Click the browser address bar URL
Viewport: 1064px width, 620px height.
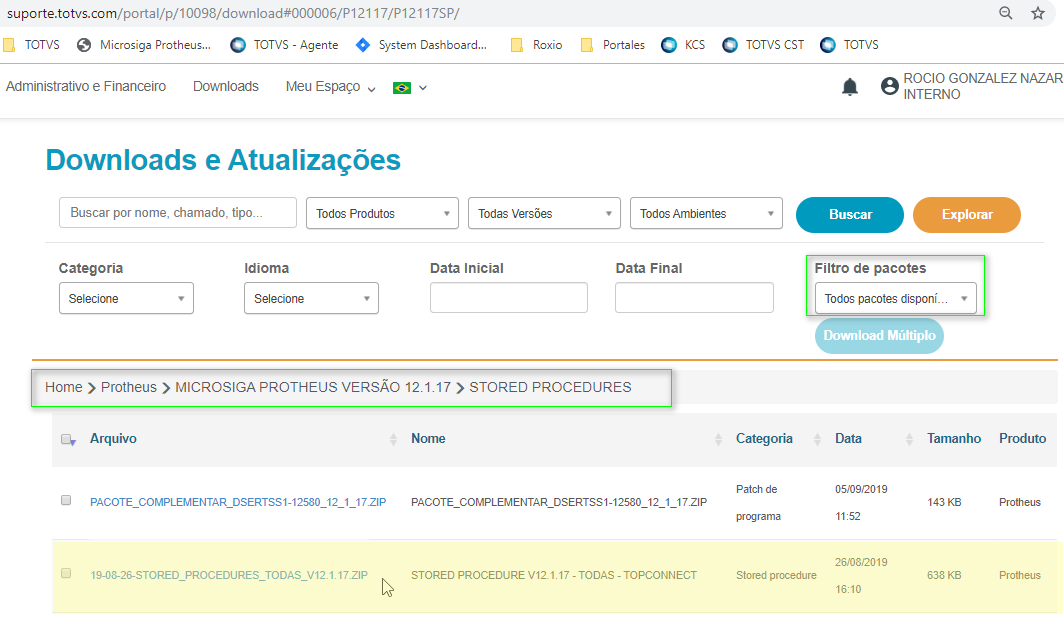[233, 13]
